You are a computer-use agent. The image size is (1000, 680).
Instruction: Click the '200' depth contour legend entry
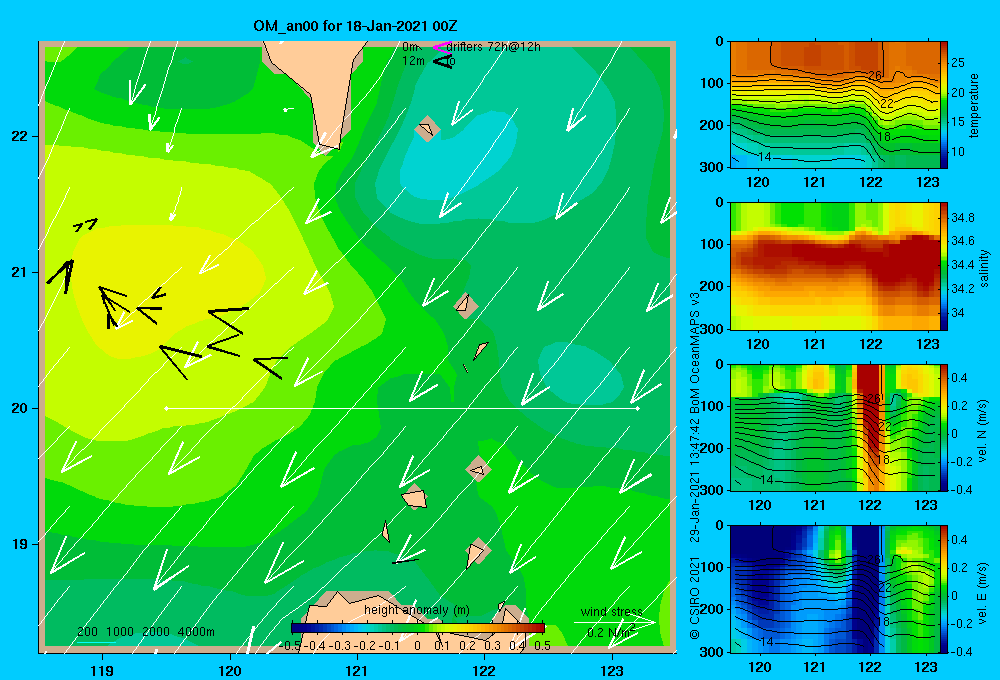(x=87, y=632)
